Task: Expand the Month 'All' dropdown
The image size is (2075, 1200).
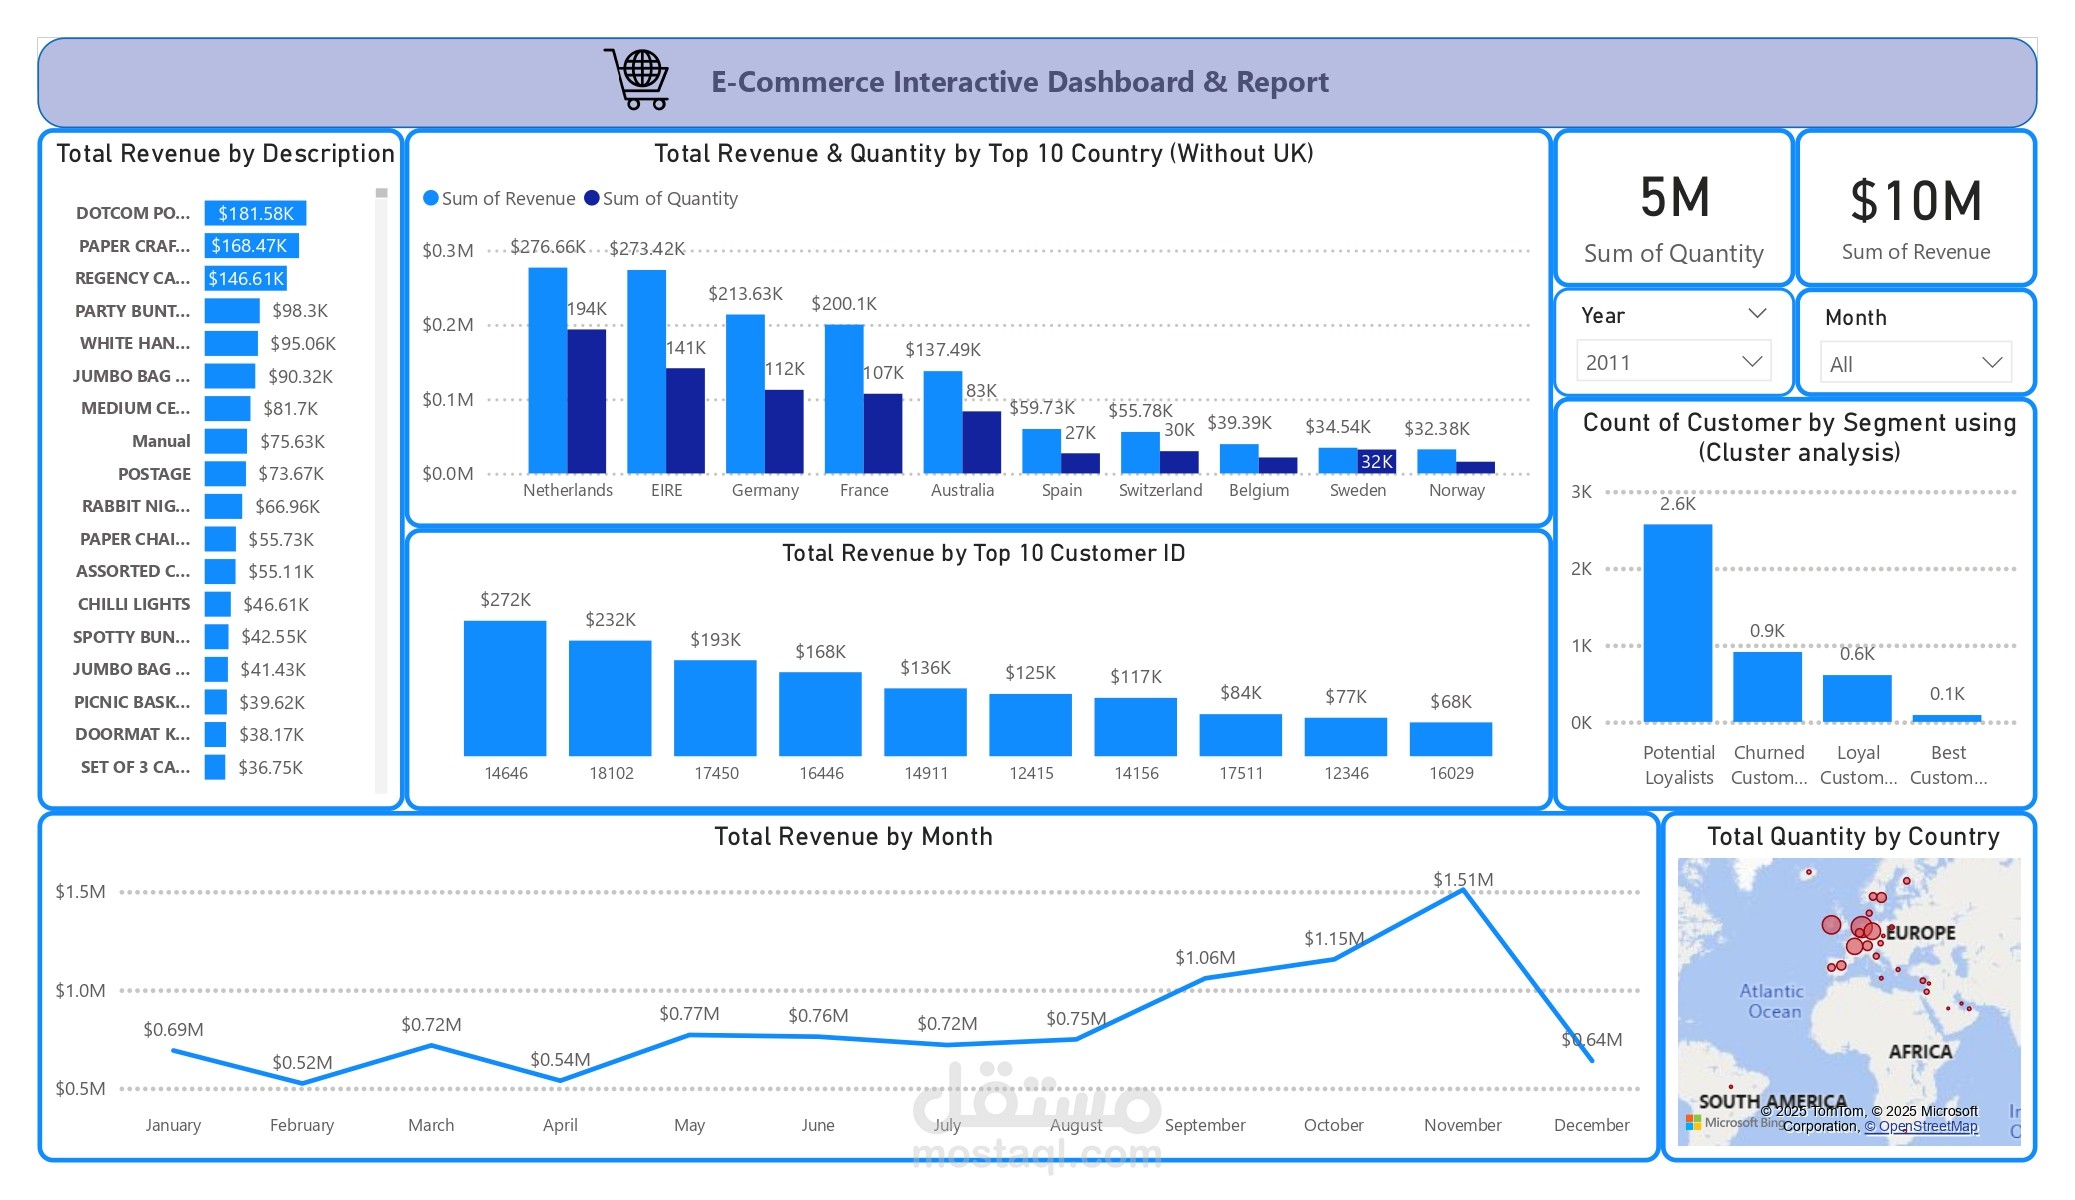Action: (x=1991, y=363)
